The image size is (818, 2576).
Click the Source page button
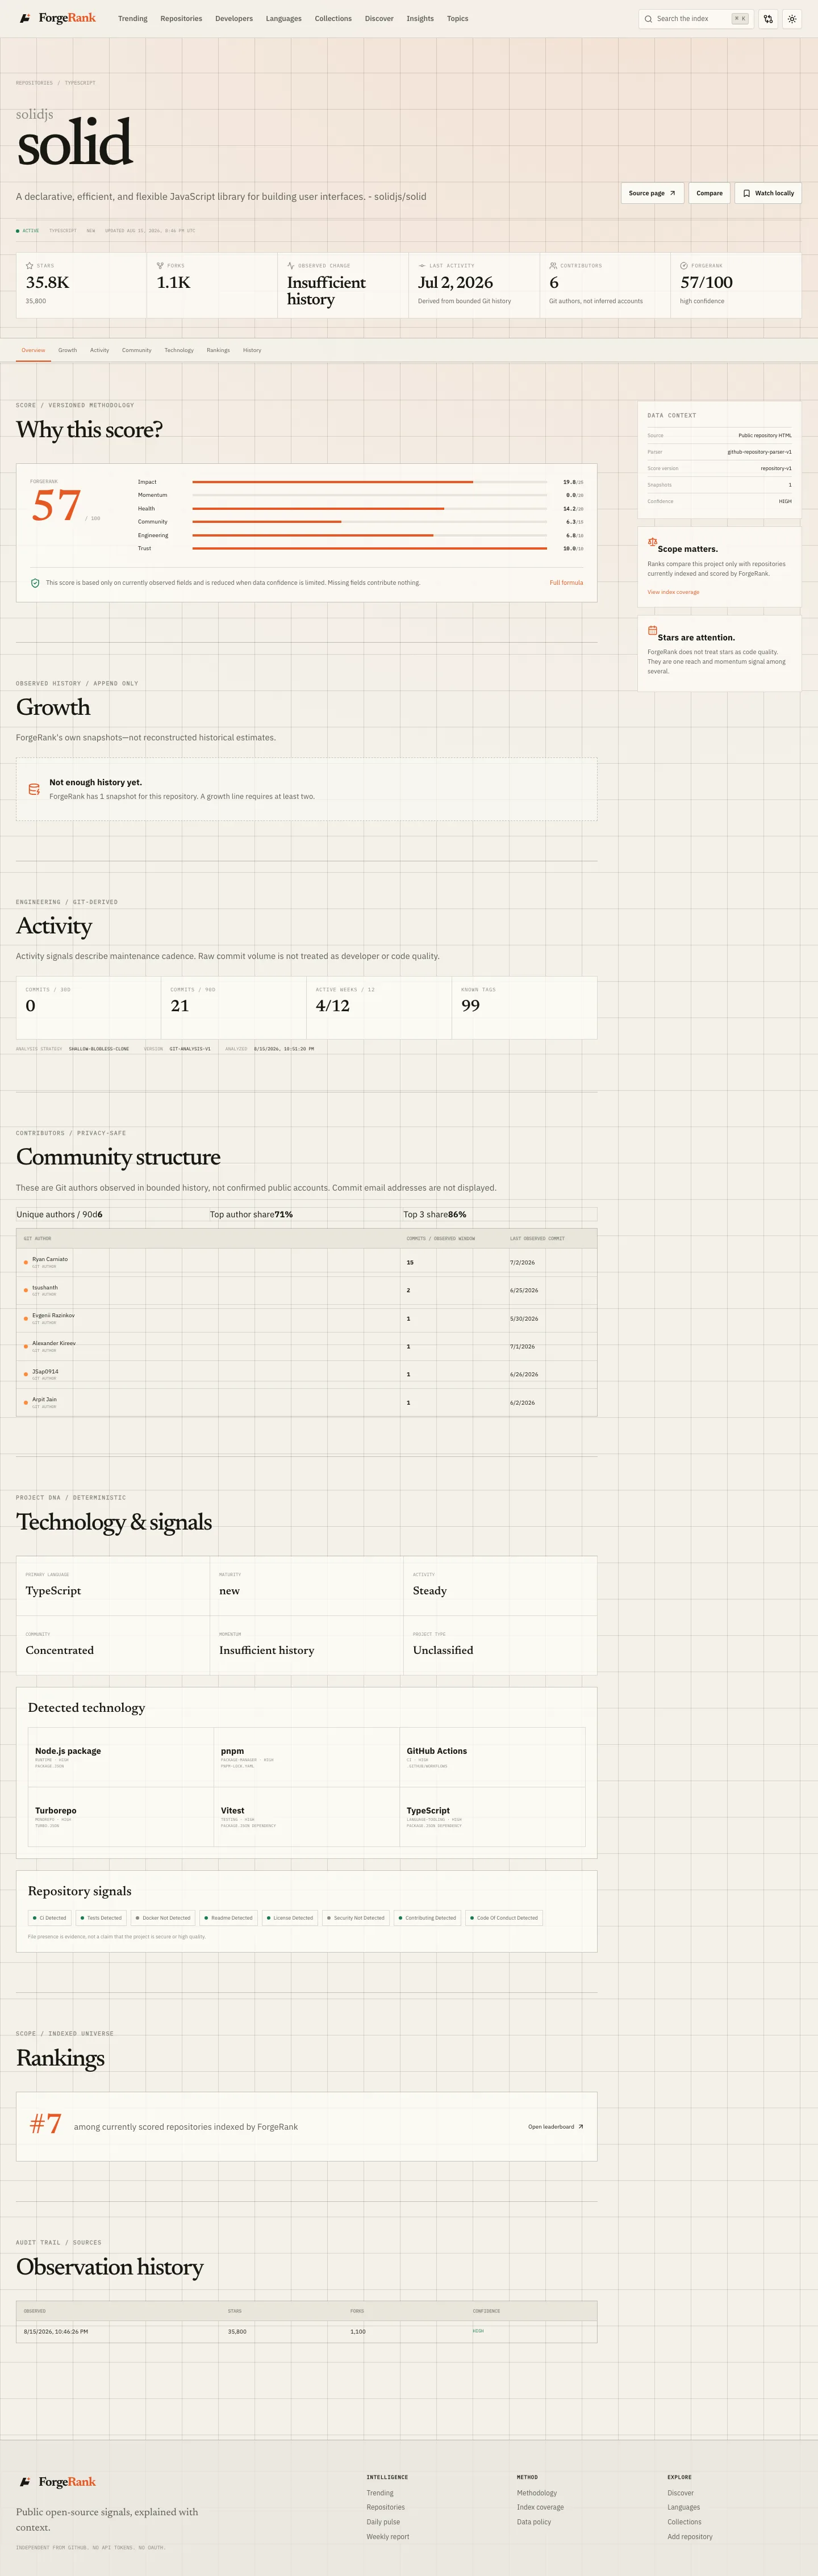pyautogui.click(x=652, y=193)
